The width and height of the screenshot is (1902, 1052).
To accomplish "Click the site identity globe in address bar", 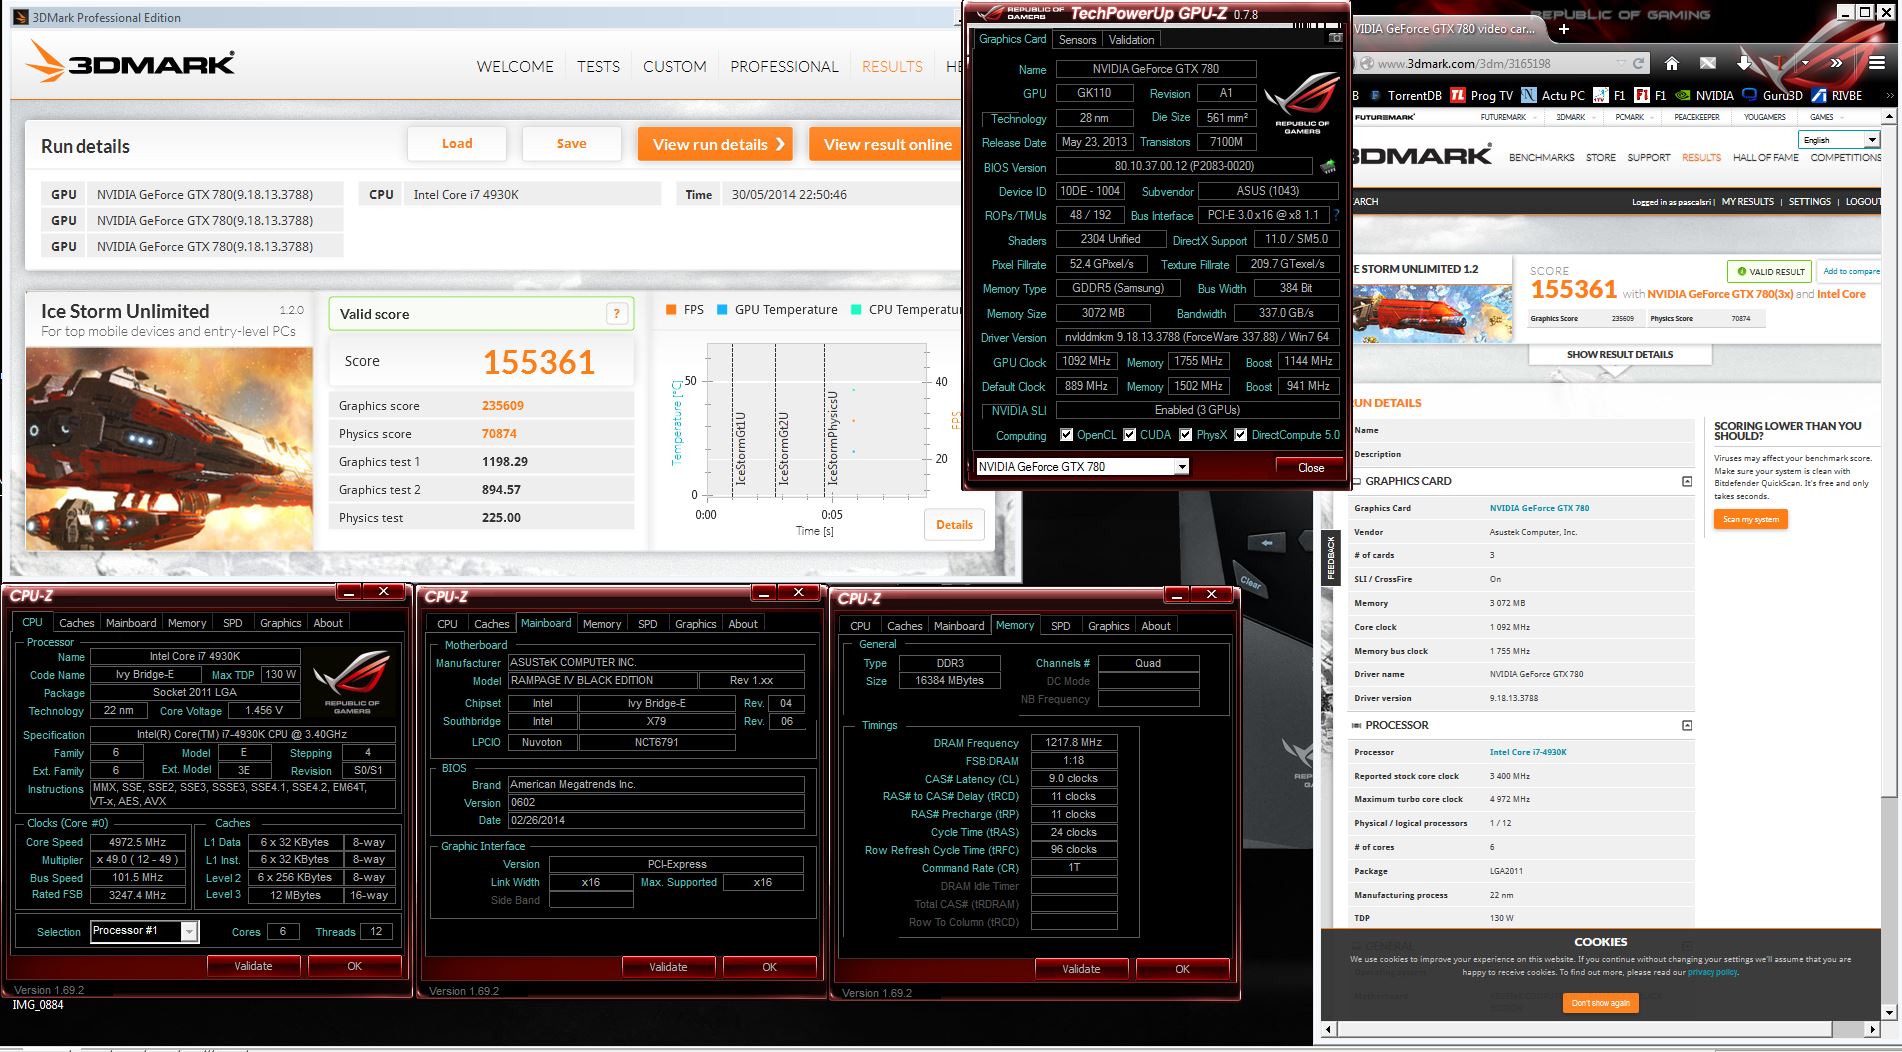I will 1365,63.
